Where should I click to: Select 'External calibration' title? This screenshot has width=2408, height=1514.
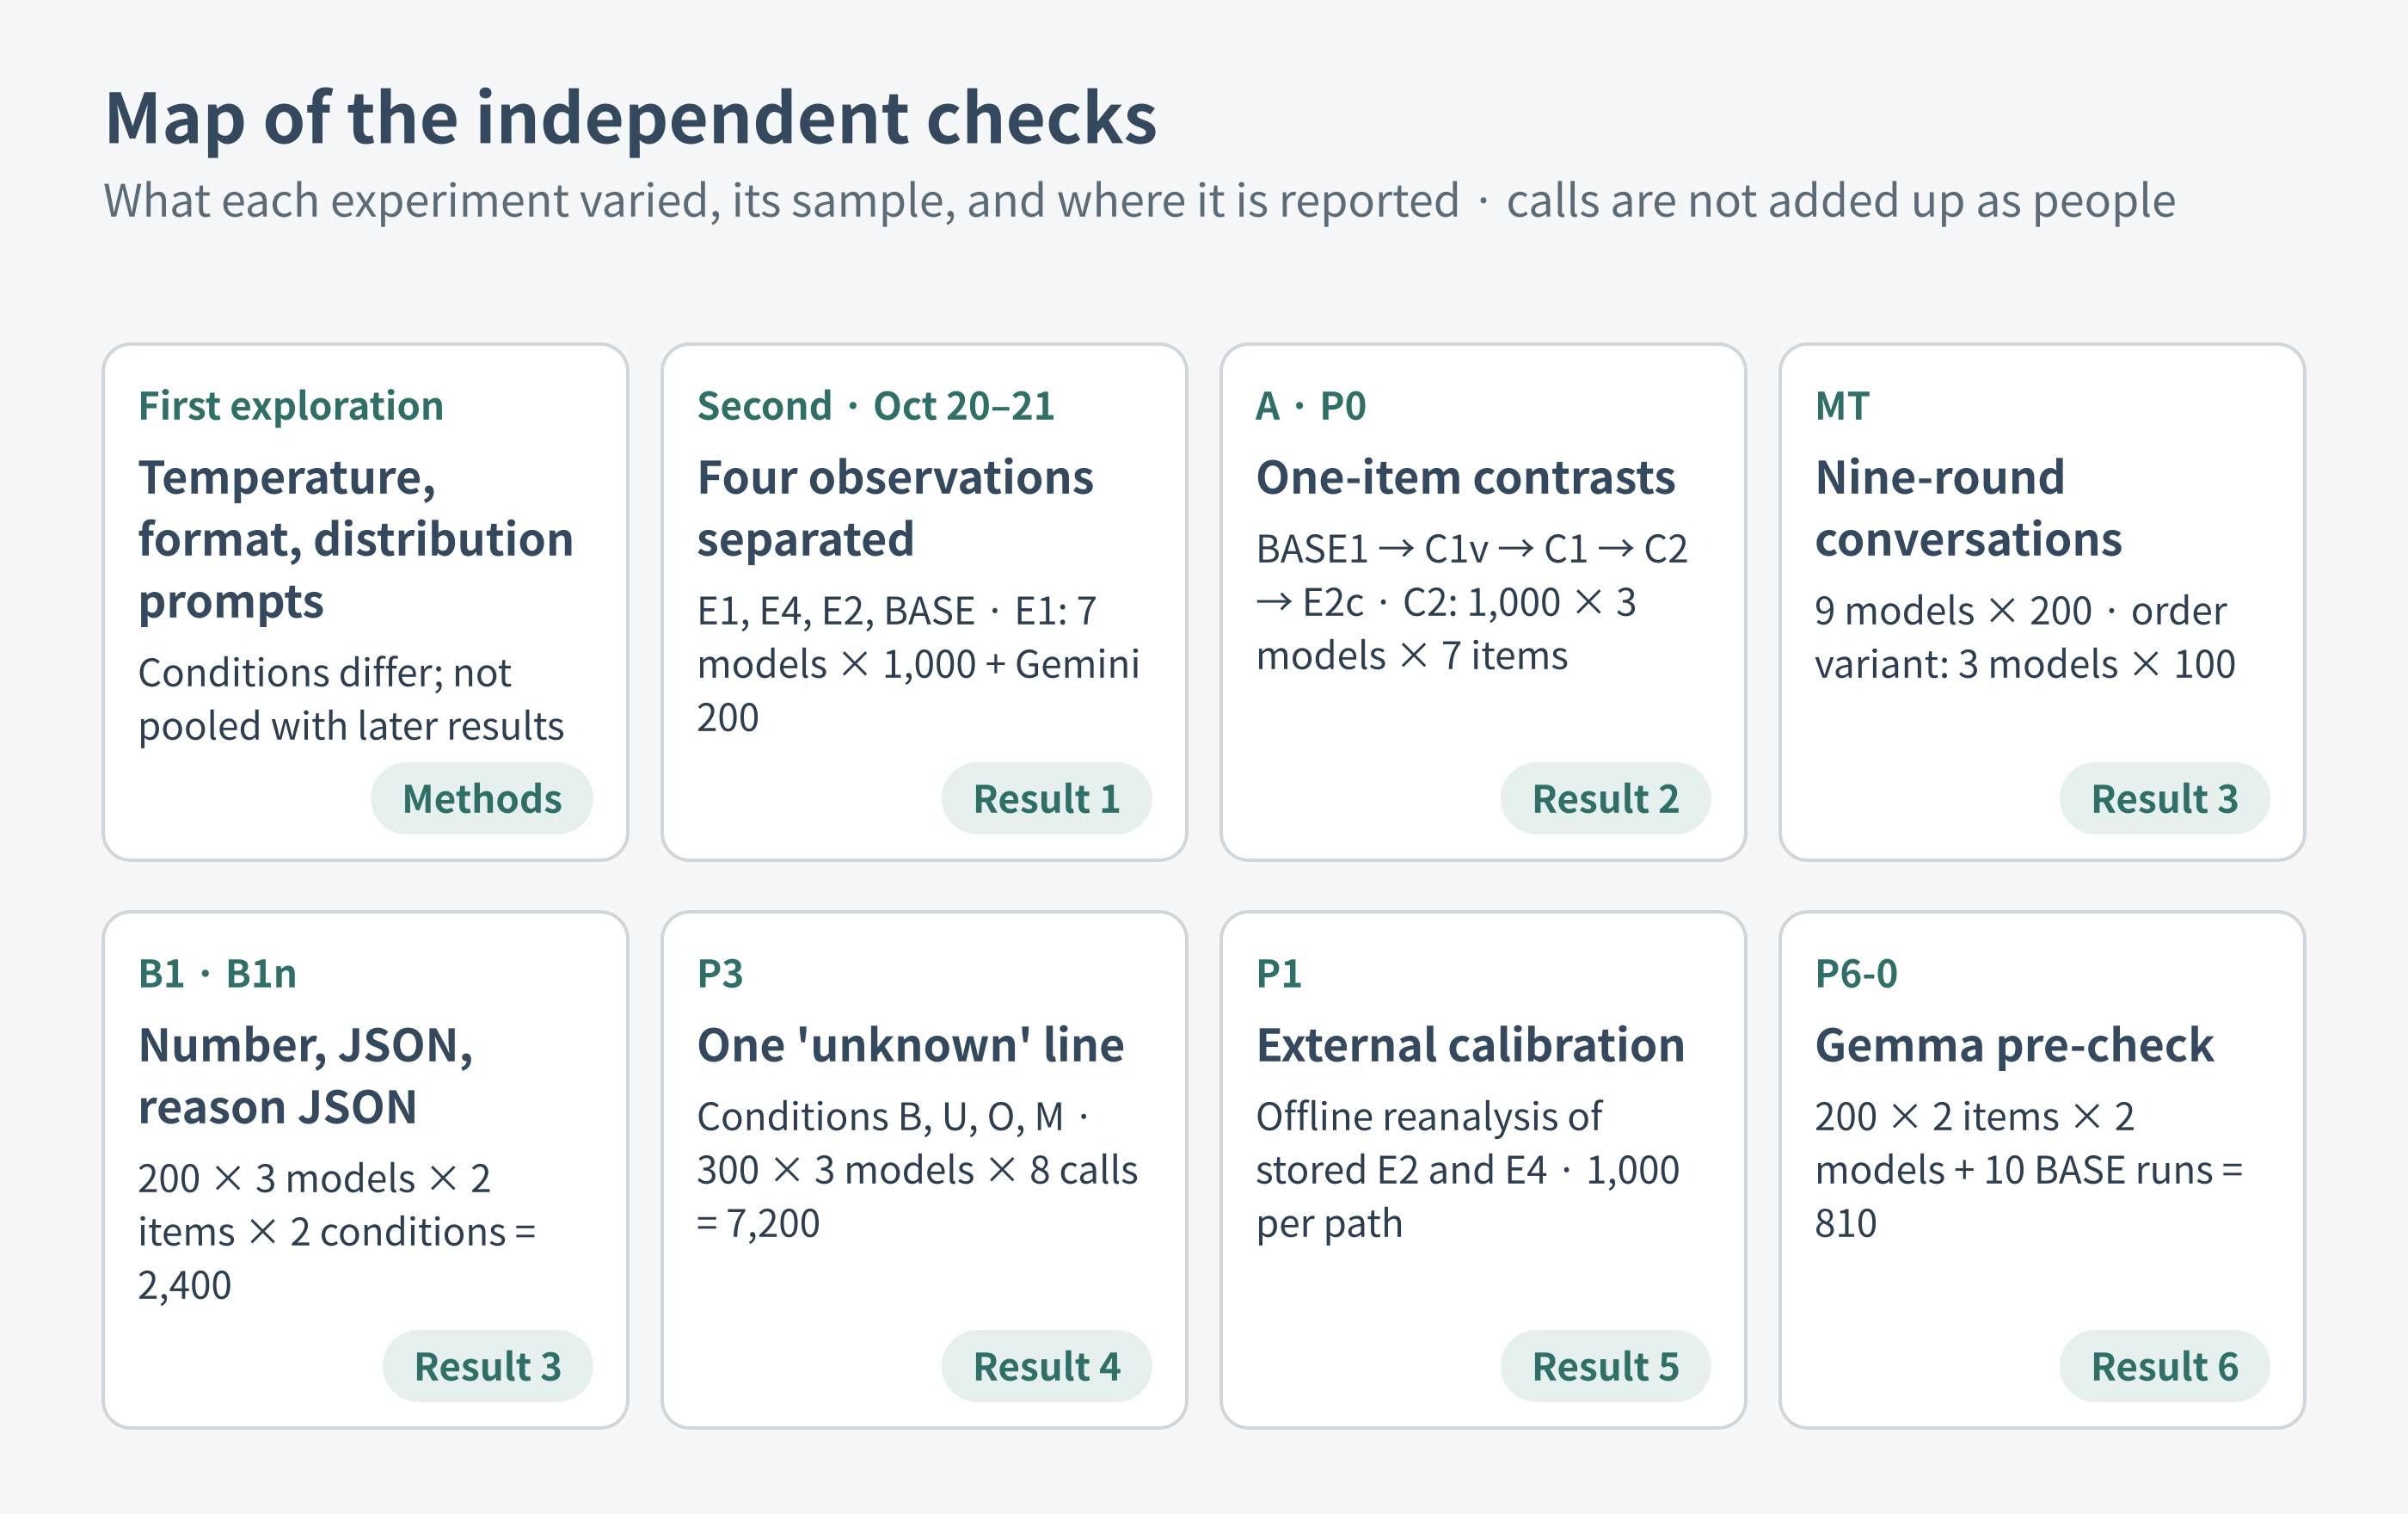pyautogui.click(x=1470, y=1046)
